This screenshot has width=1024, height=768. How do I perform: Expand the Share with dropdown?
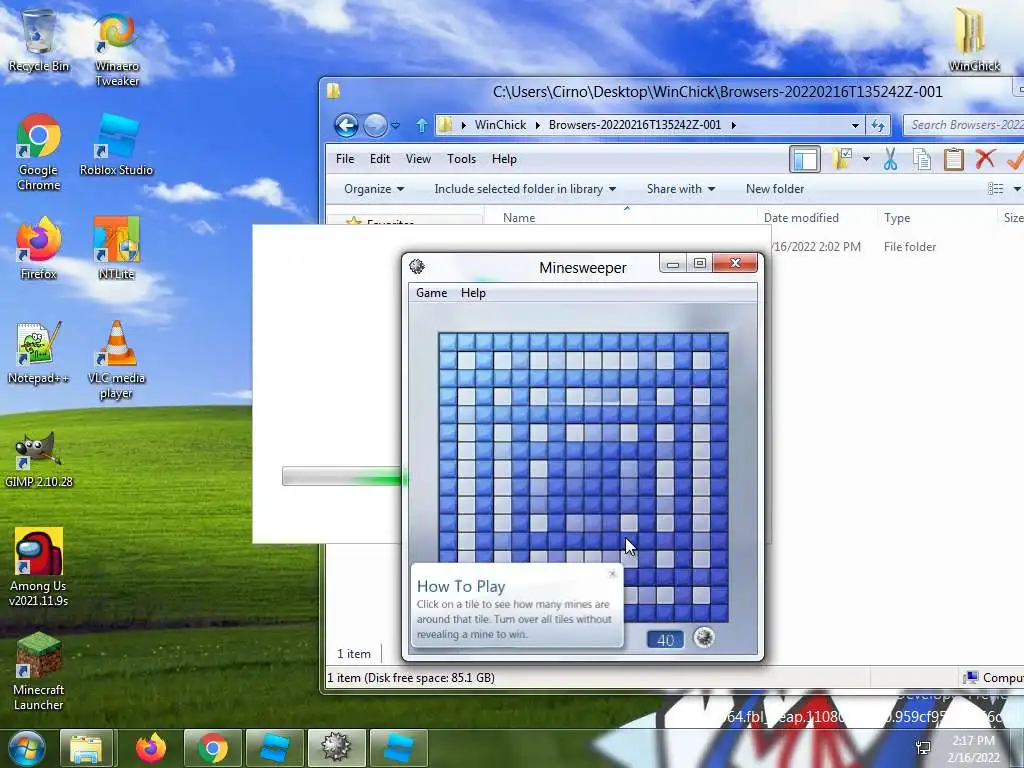point(680,189)
